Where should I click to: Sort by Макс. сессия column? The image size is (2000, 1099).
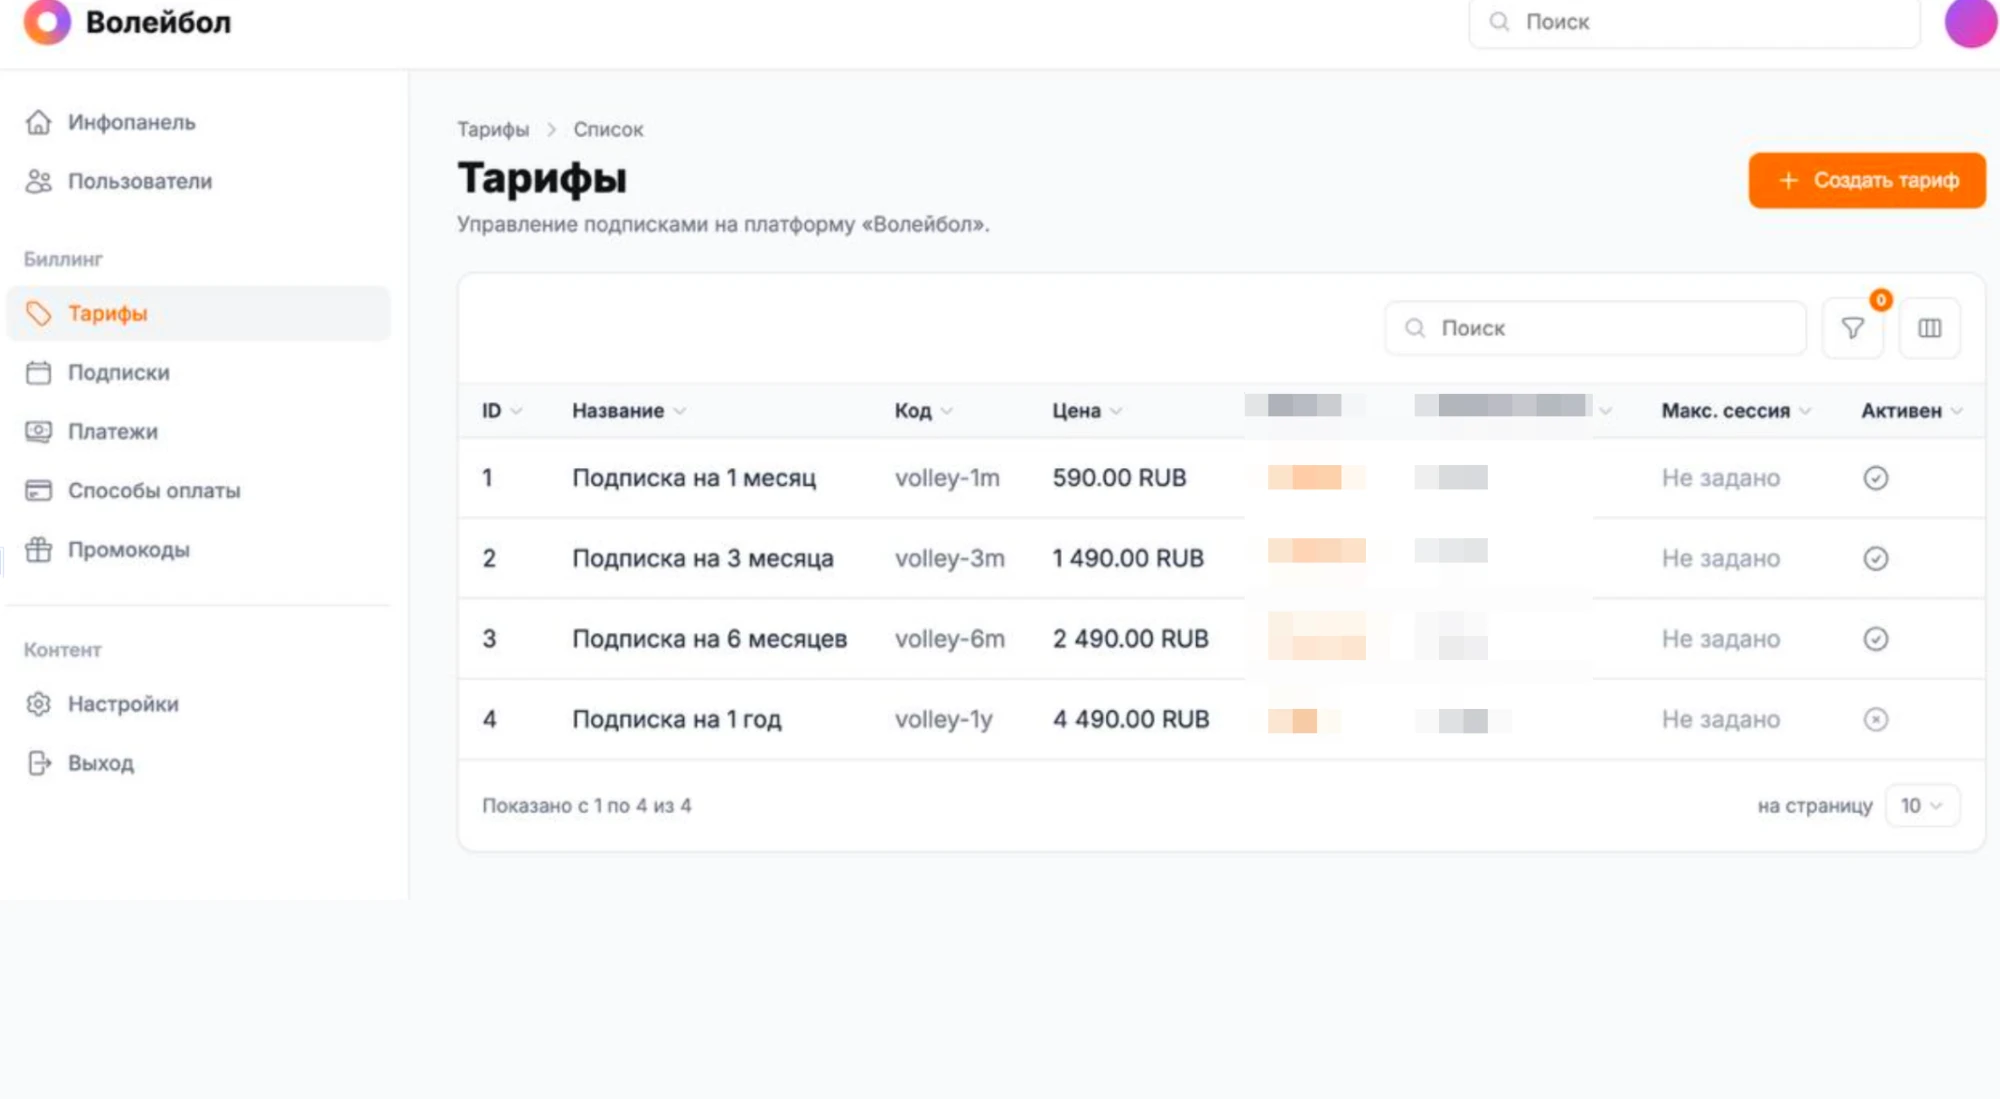1736,410
